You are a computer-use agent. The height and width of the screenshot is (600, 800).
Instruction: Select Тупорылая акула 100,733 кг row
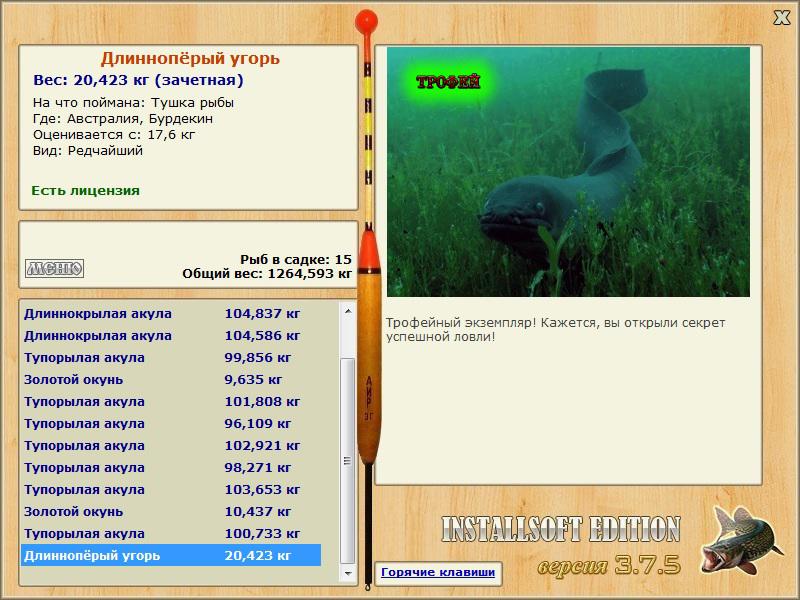pyautogui.click(x=171, y=533)
